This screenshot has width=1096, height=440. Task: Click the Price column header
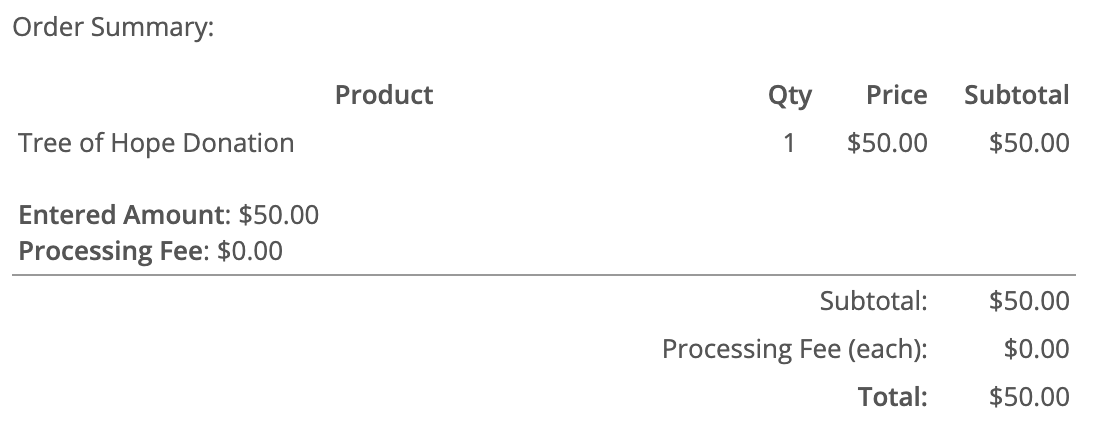(x=896, y=95)
